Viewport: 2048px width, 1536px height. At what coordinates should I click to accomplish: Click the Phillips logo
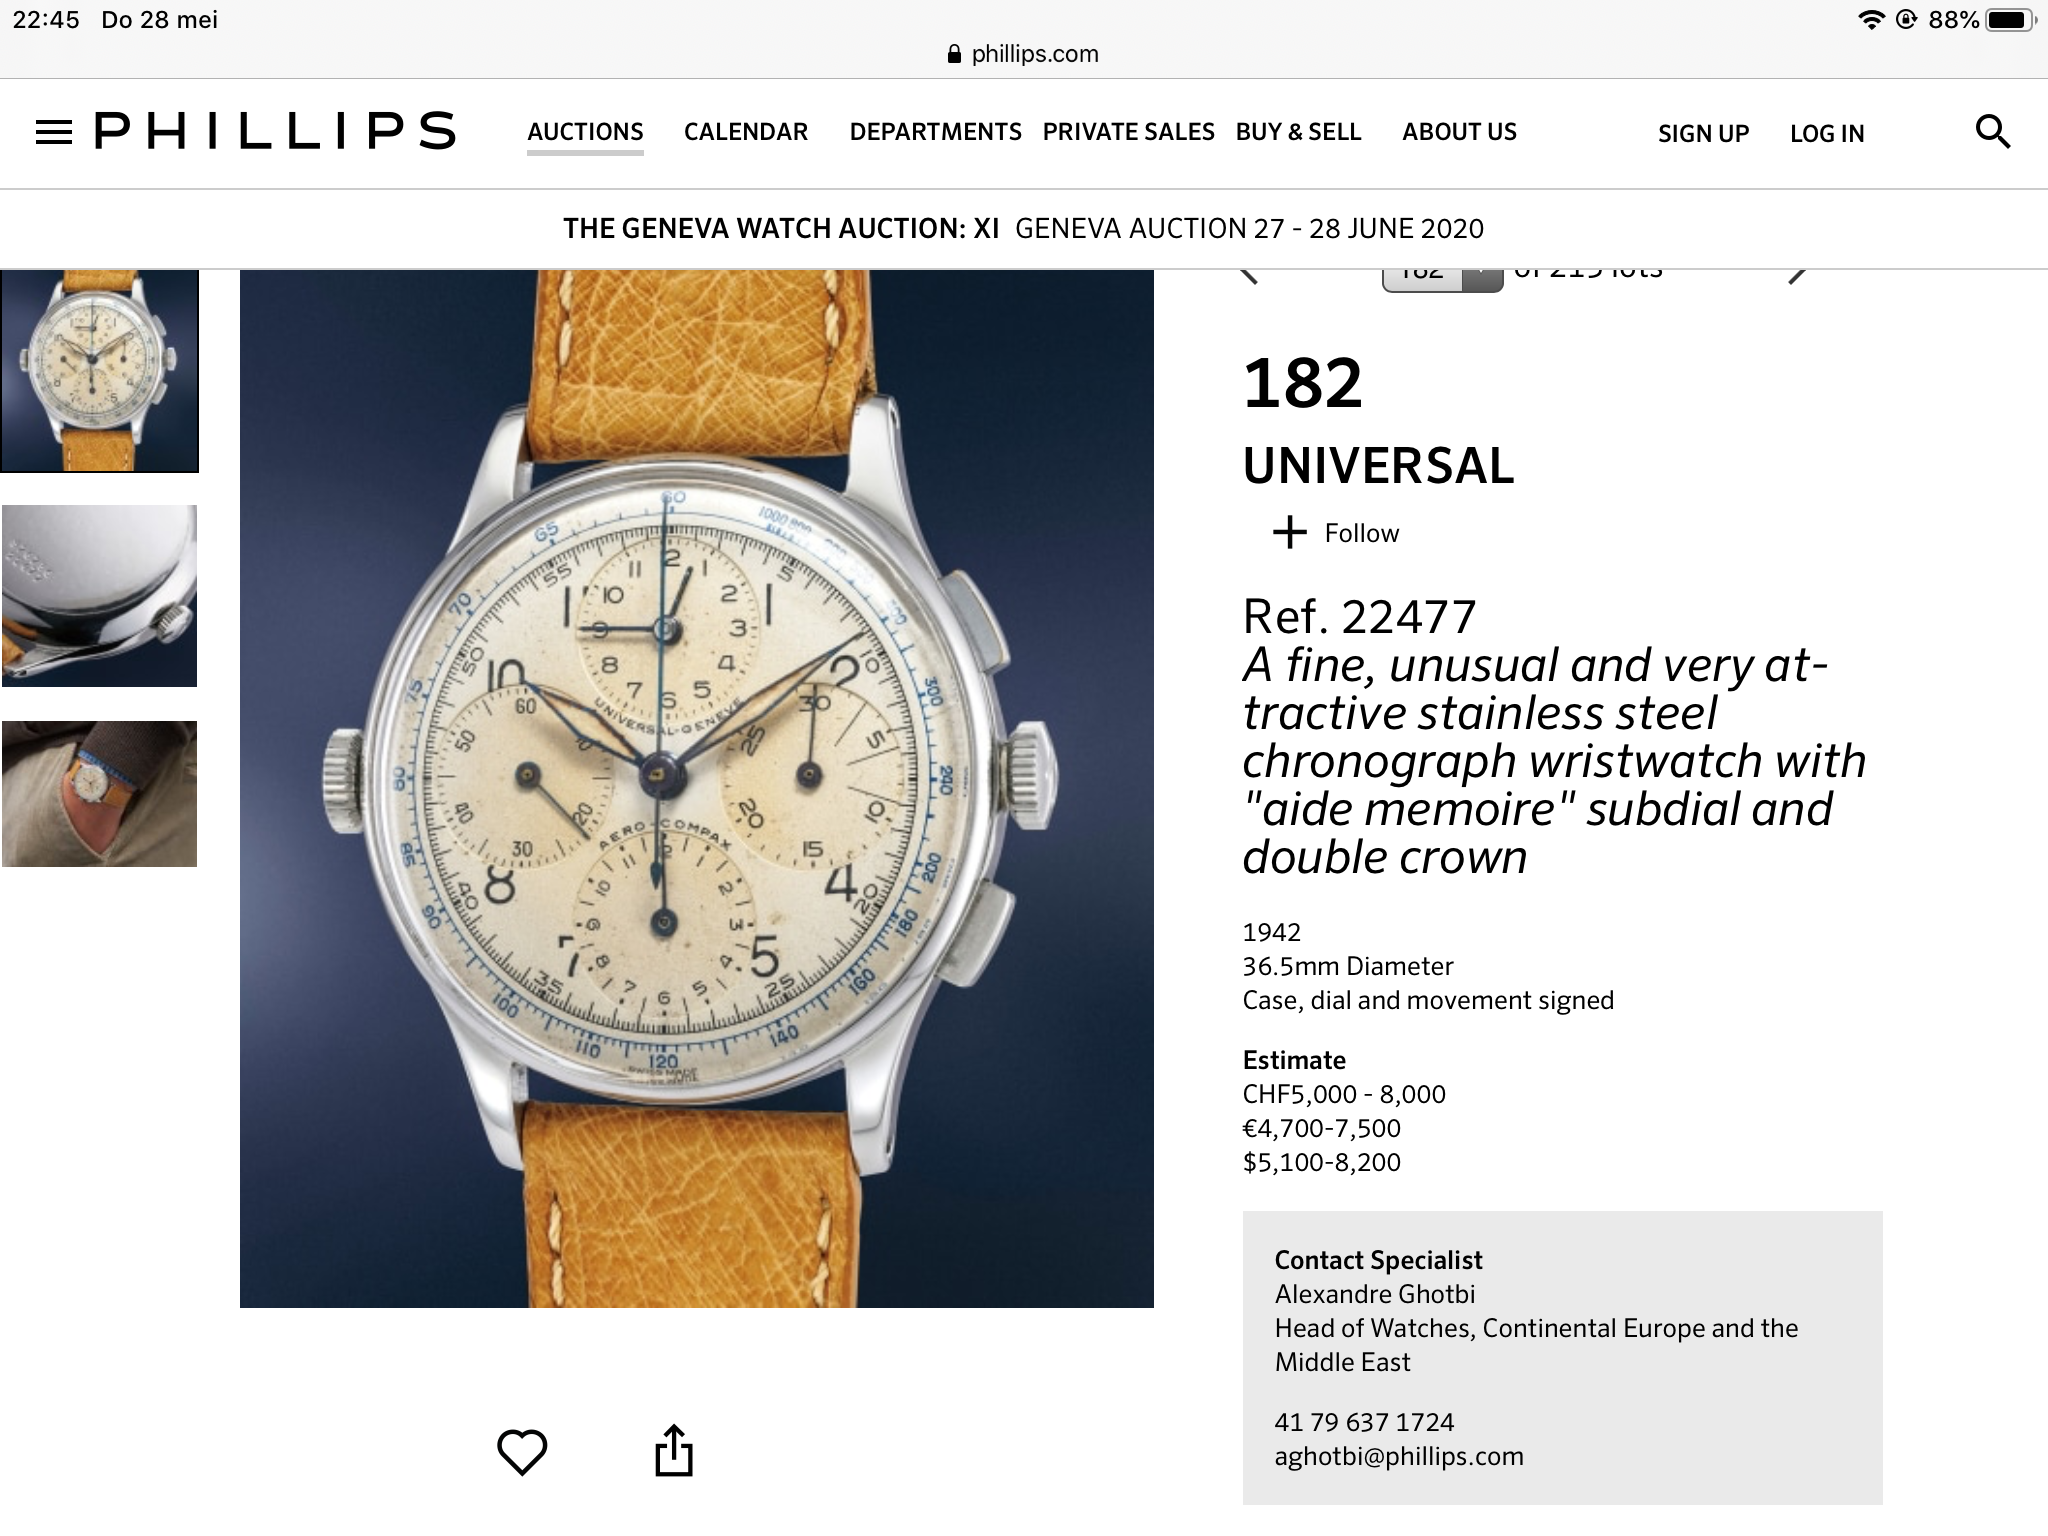[275, 131]
